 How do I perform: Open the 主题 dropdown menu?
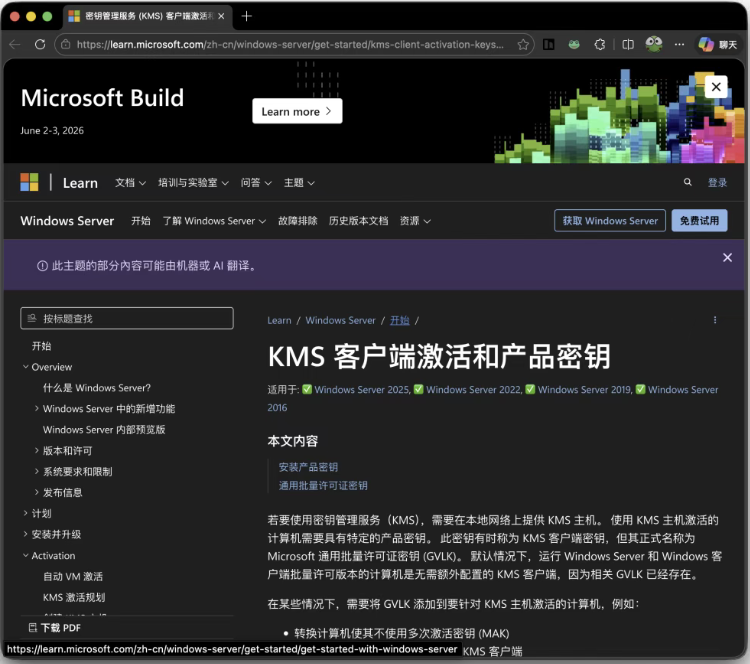(x=299, y=183)
